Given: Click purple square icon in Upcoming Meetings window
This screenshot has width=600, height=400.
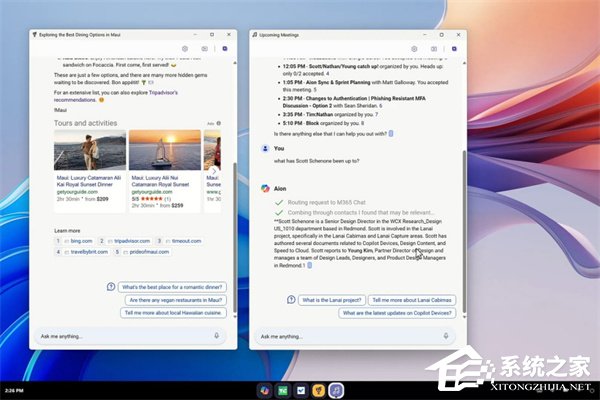Looking at the screenshot, I should coord(454,49).
